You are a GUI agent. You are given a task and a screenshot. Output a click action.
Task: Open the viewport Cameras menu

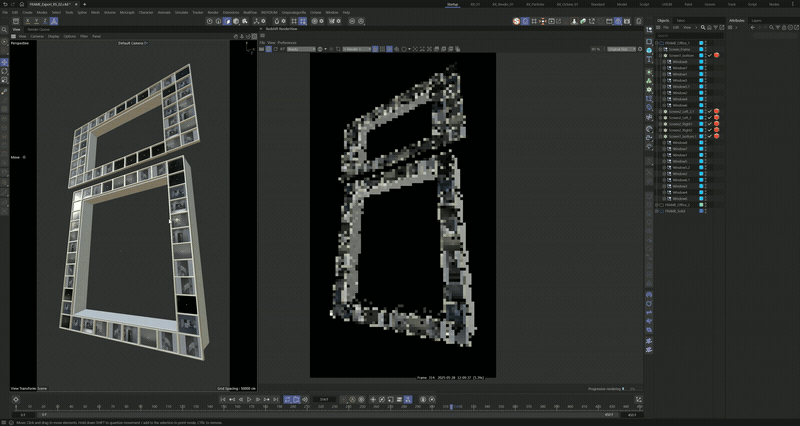(37, 36)
